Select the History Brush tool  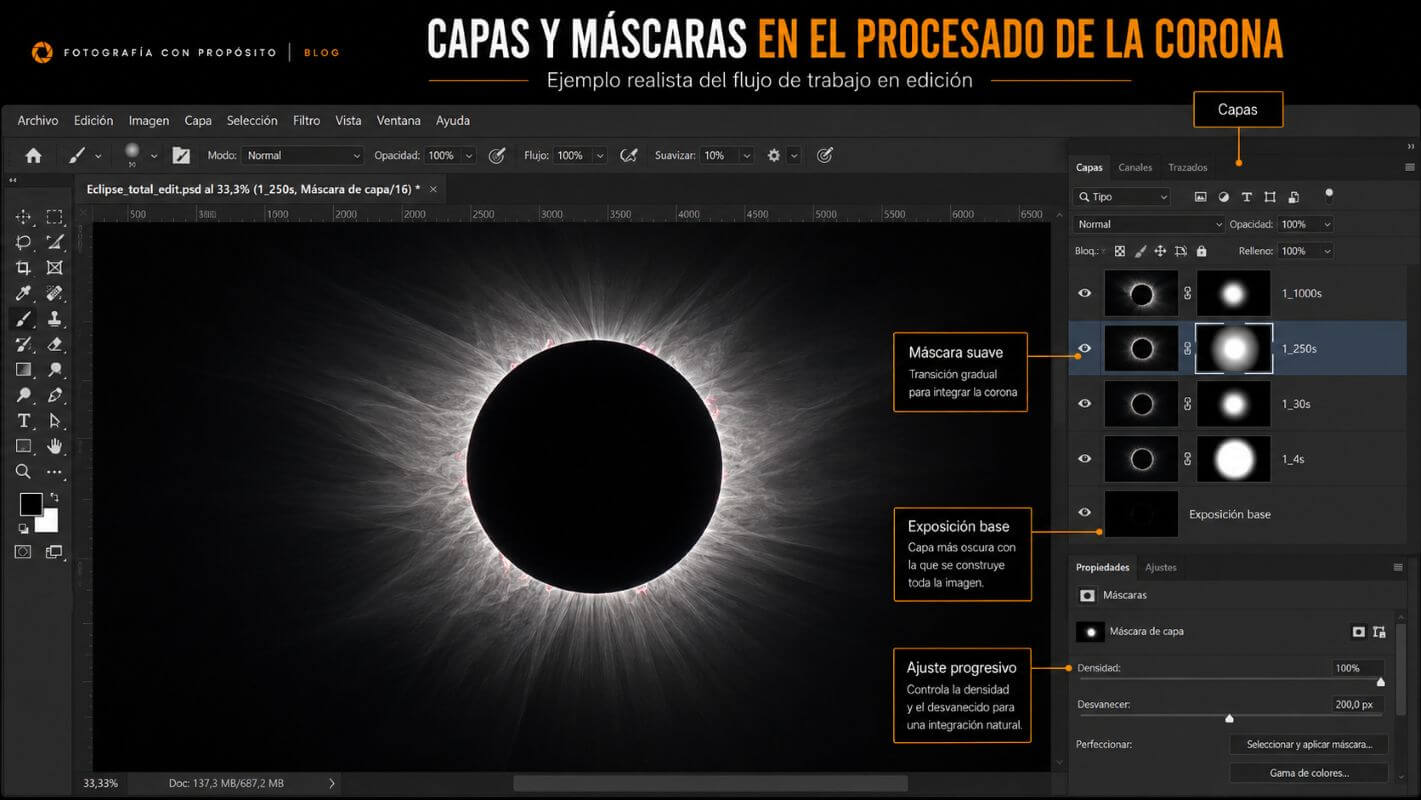[23, 344]
